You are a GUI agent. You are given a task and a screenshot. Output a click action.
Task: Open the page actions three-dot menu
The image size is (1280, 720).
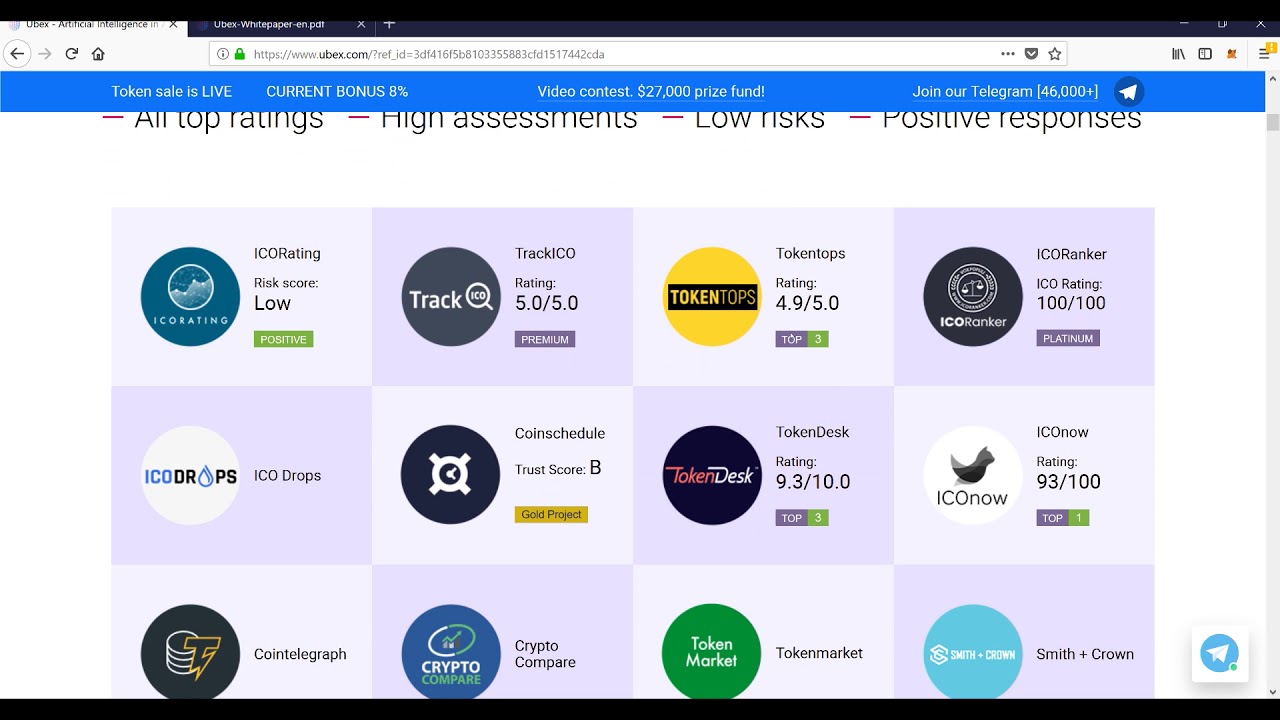tap(1008, 54)
